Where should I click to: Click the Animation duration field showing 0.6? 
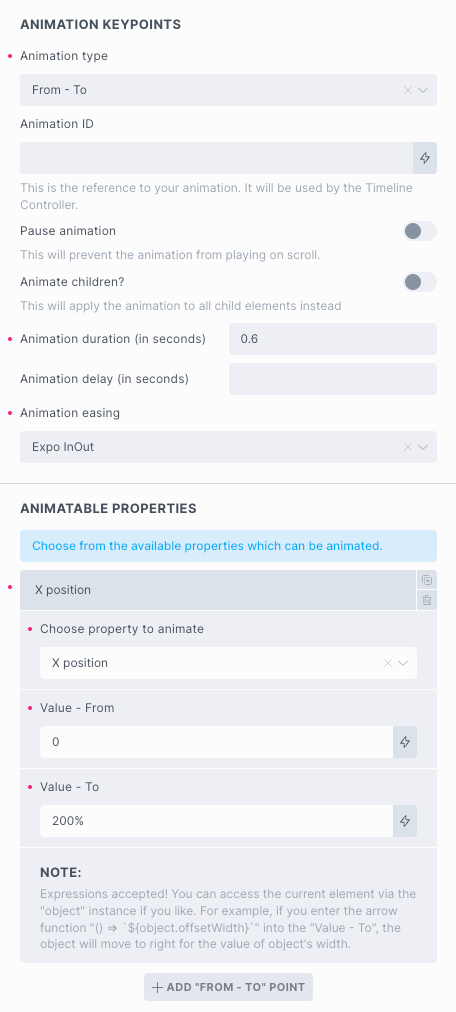(333, 339)
